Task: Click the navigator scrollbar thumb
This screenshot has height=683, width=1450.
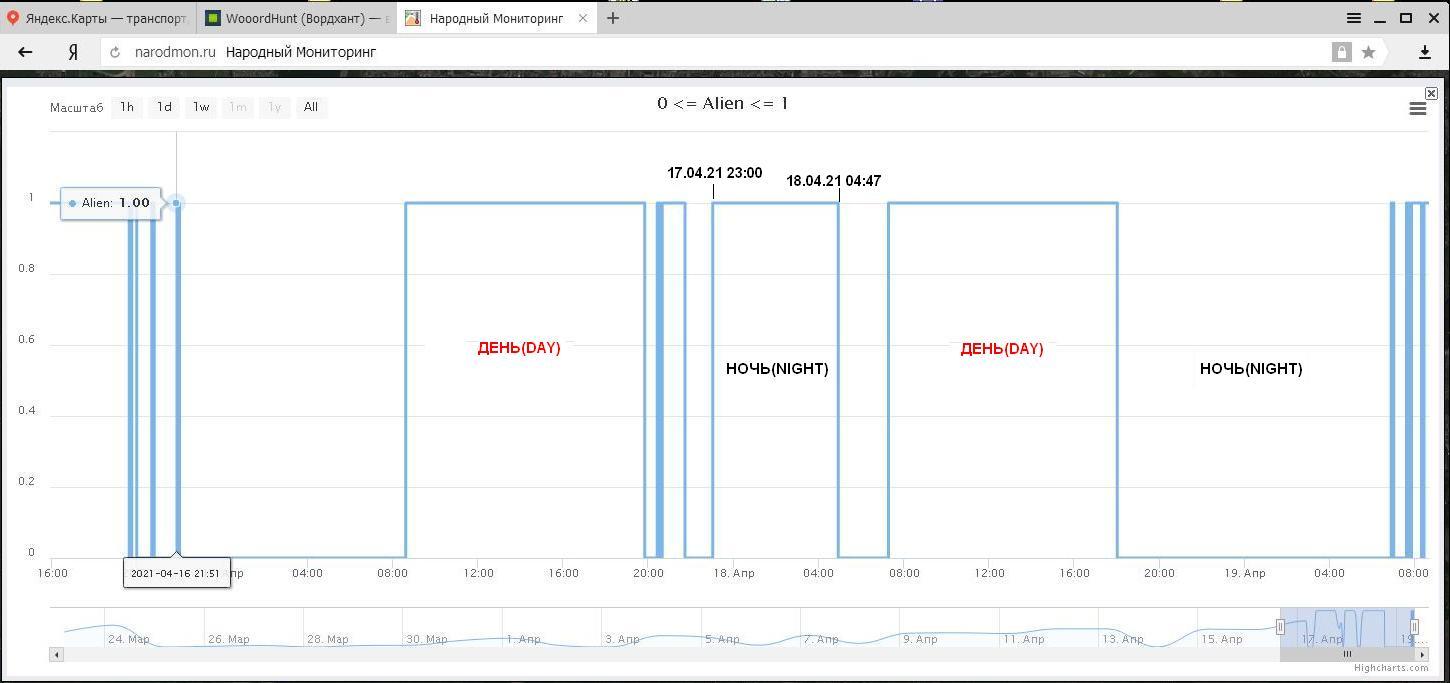Action: [x=1347, y=654]
